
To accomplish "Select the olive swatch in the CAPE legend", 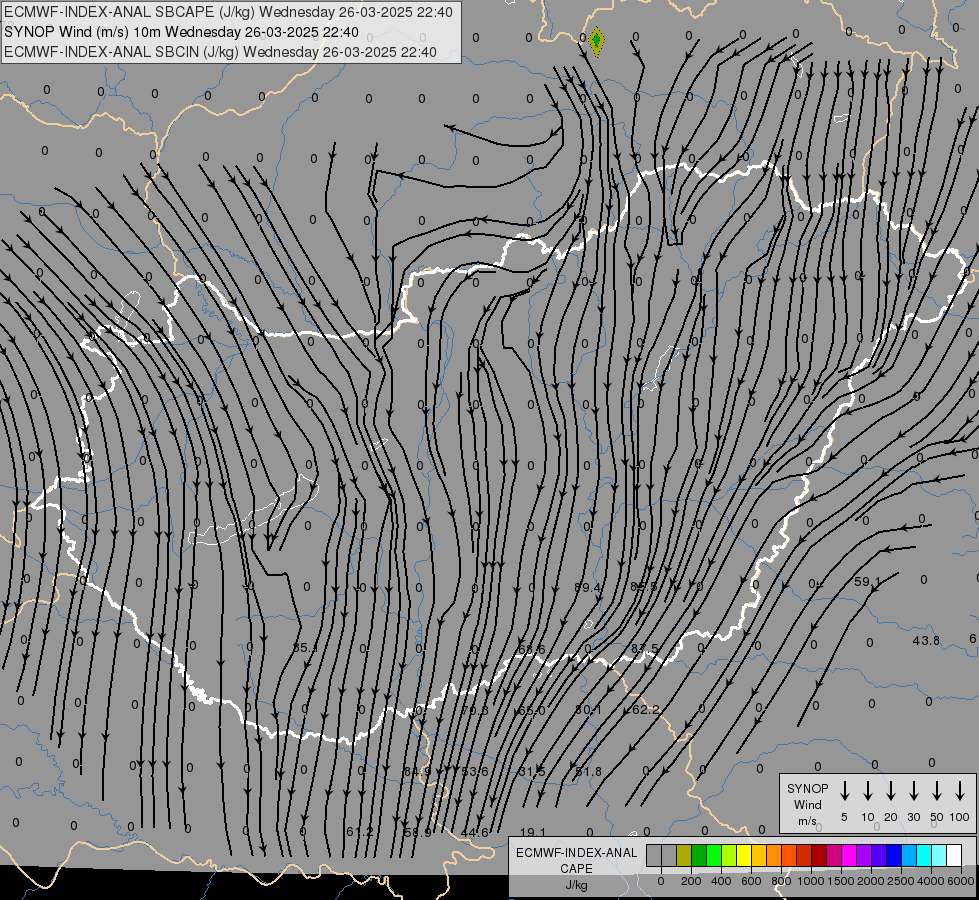I will 684,855.
